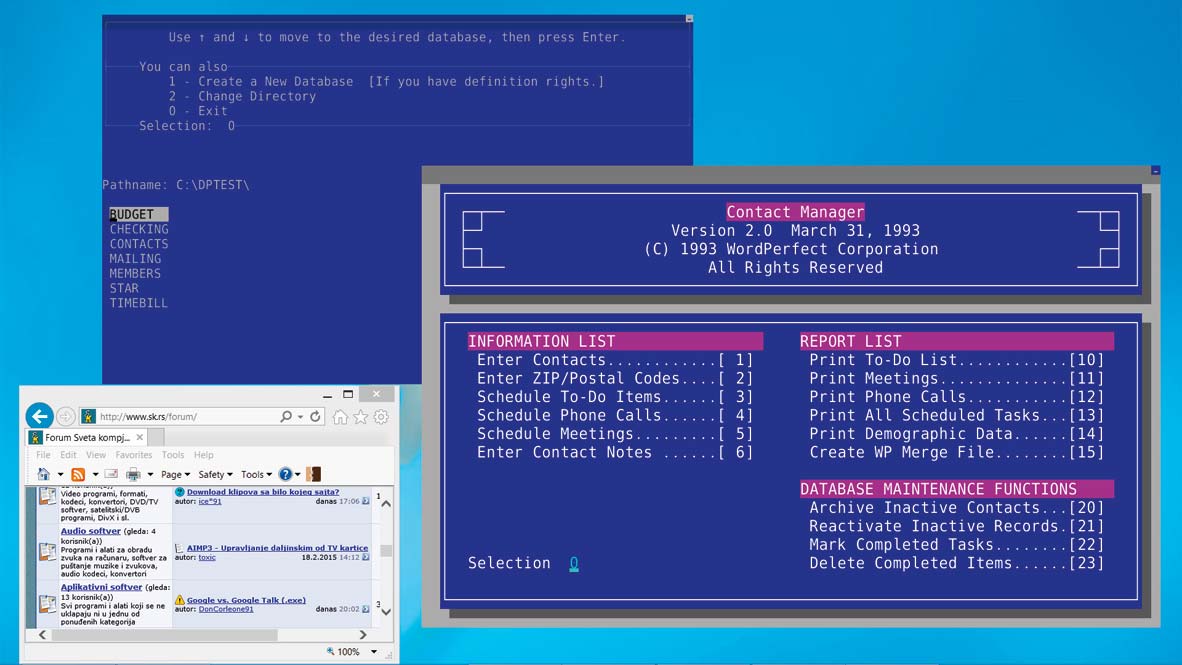Expand the Print dropdown arrow
1182x665 pixels.
(x=150, y=474)
